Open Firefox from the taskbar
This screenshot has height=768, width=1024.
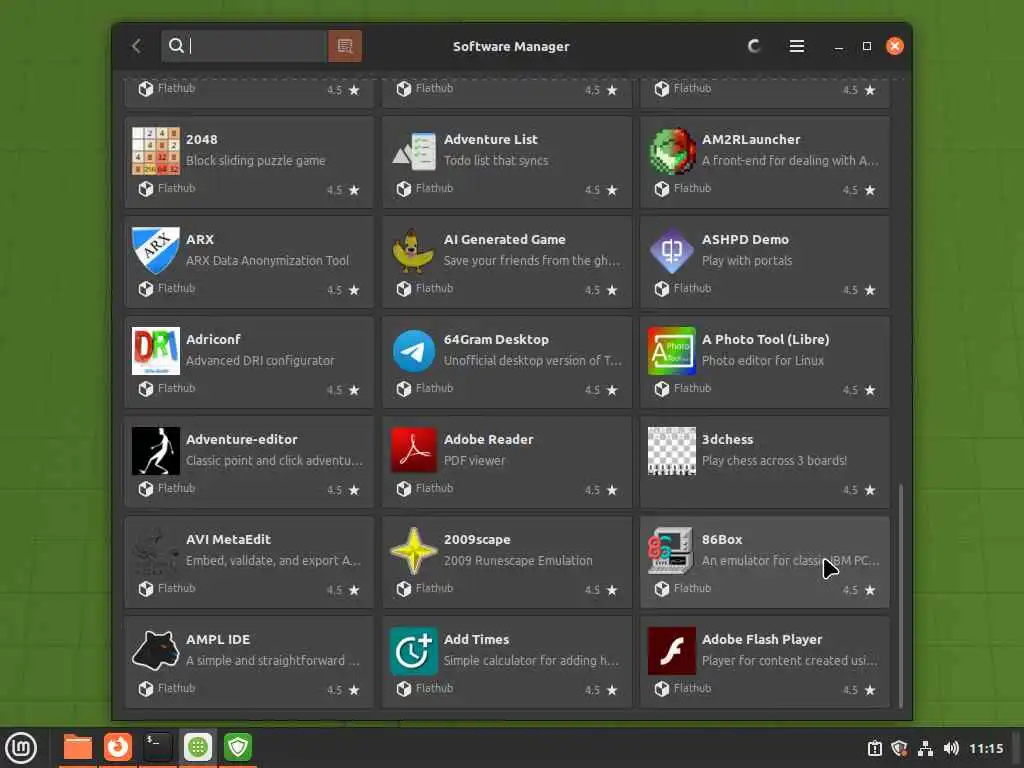pyautogui.click(x=118, y=747)
